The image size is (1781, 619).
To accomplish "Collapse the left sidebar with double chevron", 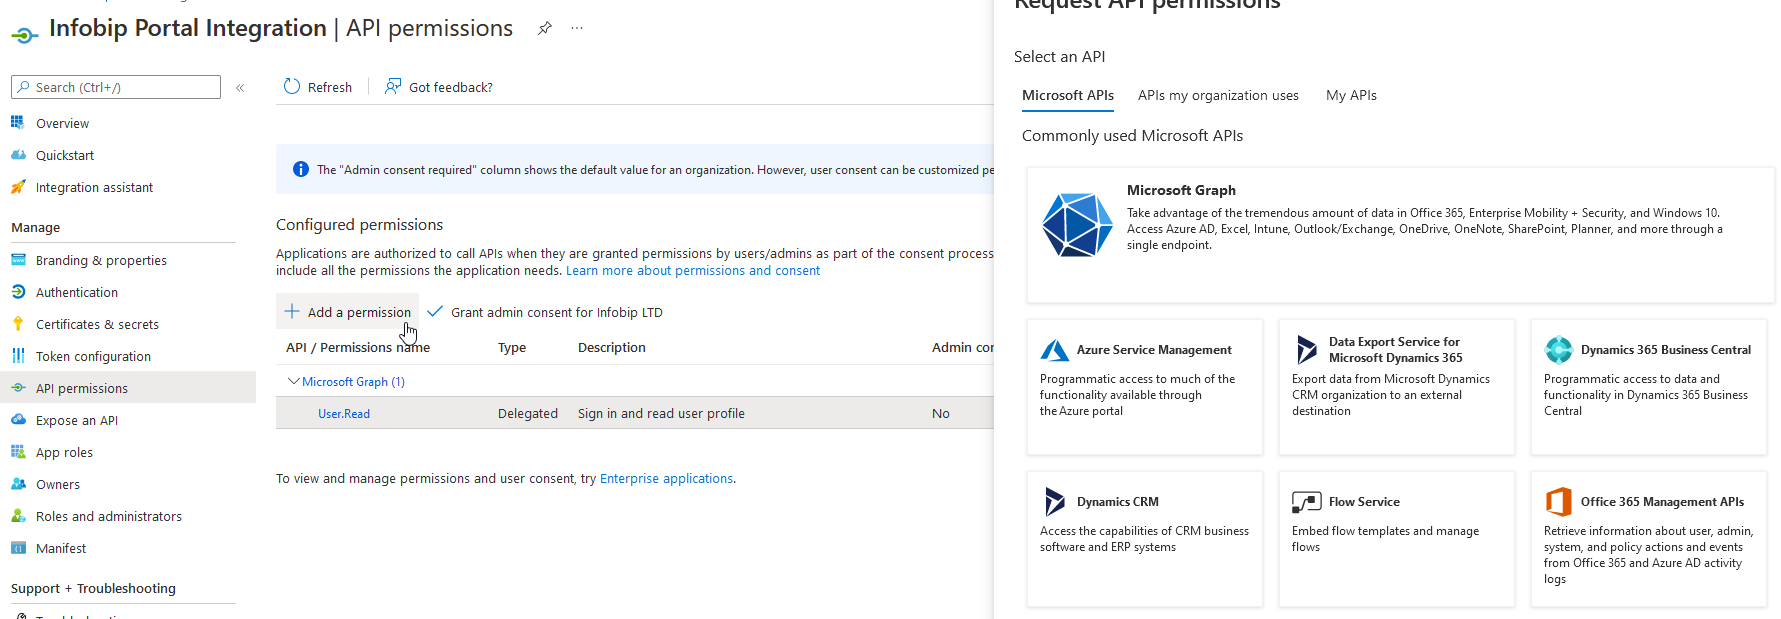I will point(240,88).
